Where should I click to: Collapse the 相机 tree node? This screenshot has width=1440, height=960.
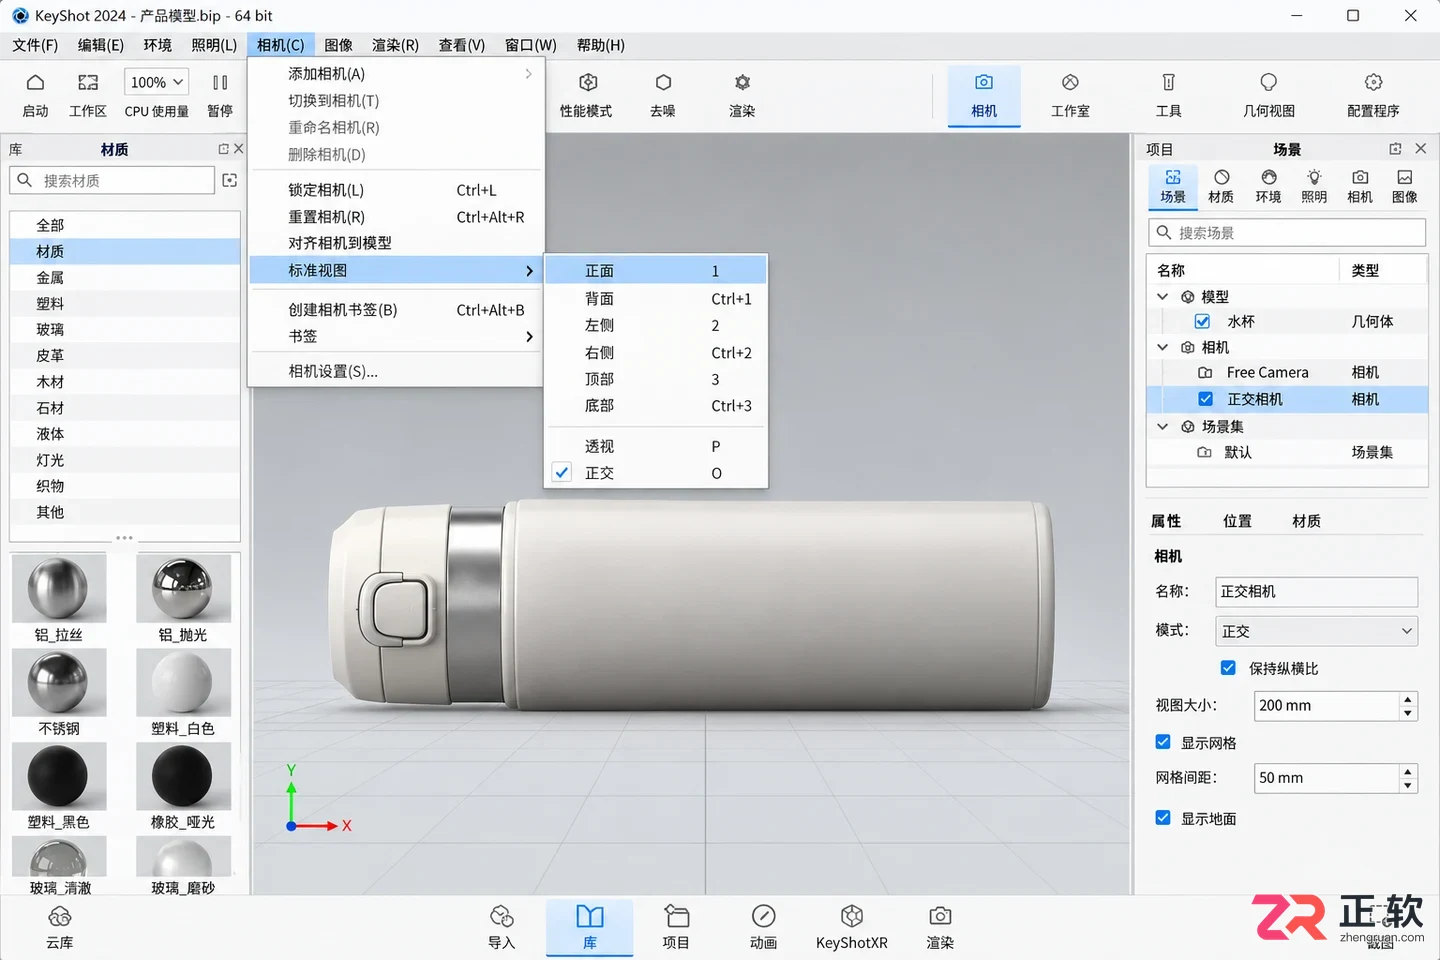coord(1162,347)
